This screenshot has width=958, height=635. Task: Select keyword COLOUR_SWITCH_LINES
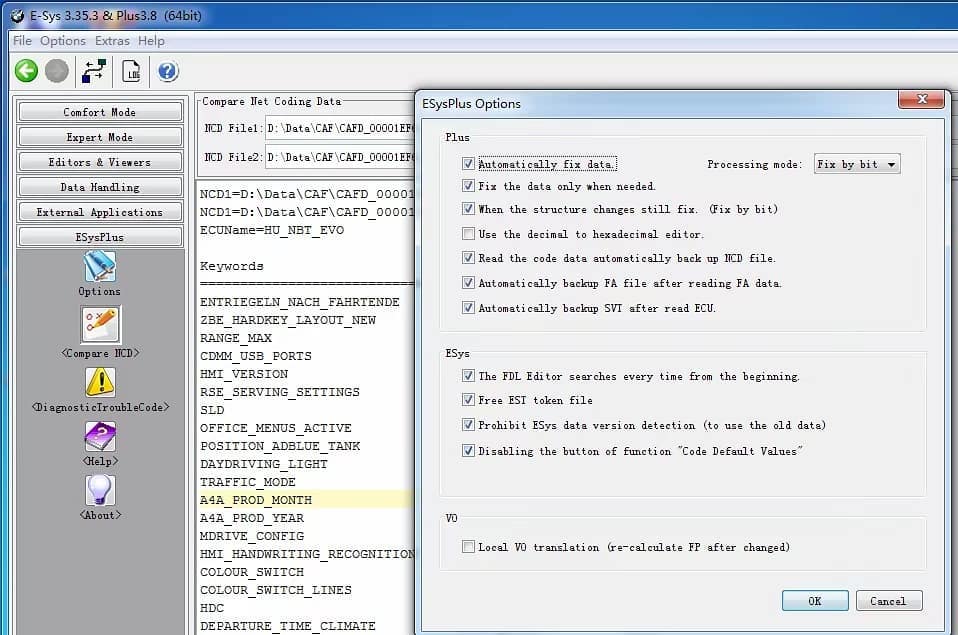276,590
